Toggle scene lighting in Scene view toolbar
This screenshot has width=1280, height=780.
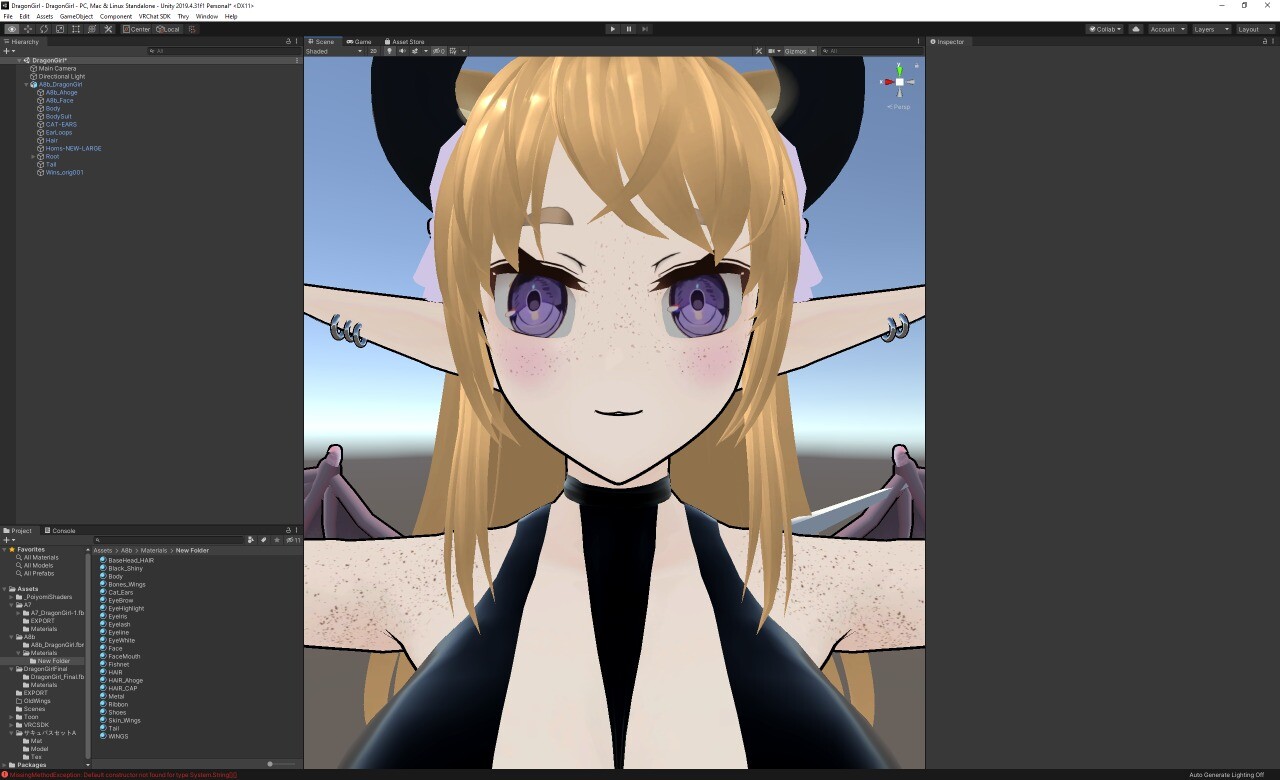(389, 50)
